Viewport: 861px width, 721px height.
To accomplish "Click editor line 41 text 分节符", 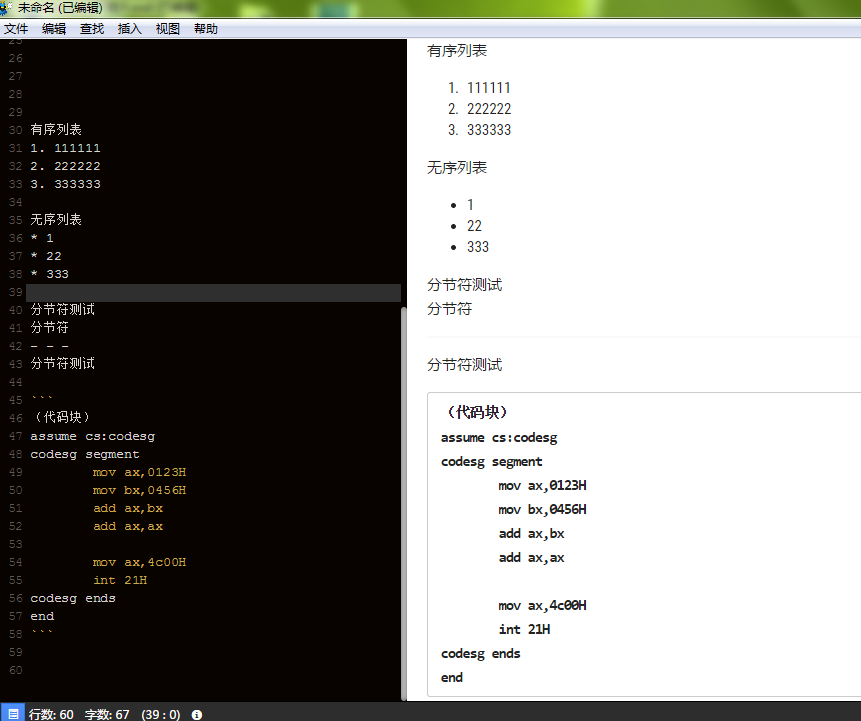I will point(49,328).
